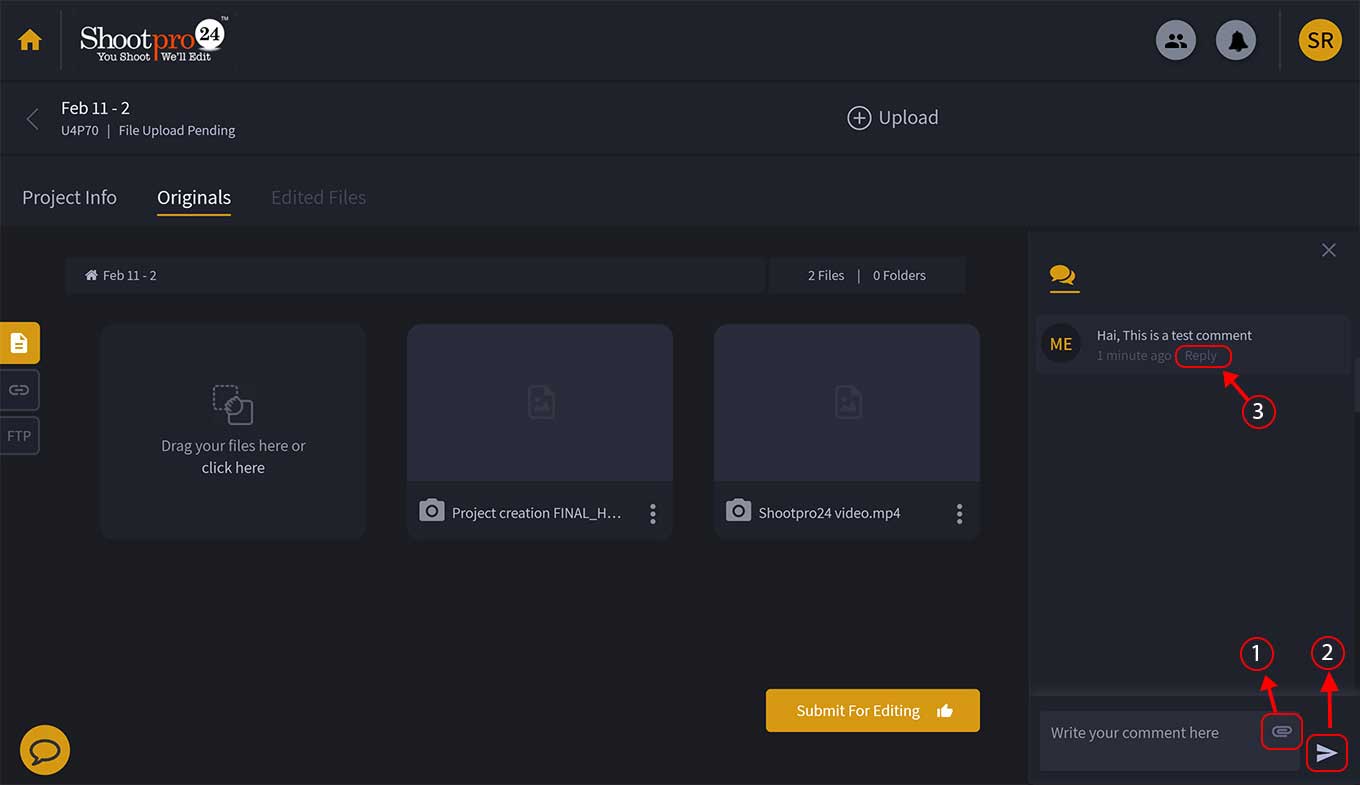Send the comment with arrow icon
The width and height of the screenshot is (1360, 785).
pyautogui.click(x=1327, y=753)
